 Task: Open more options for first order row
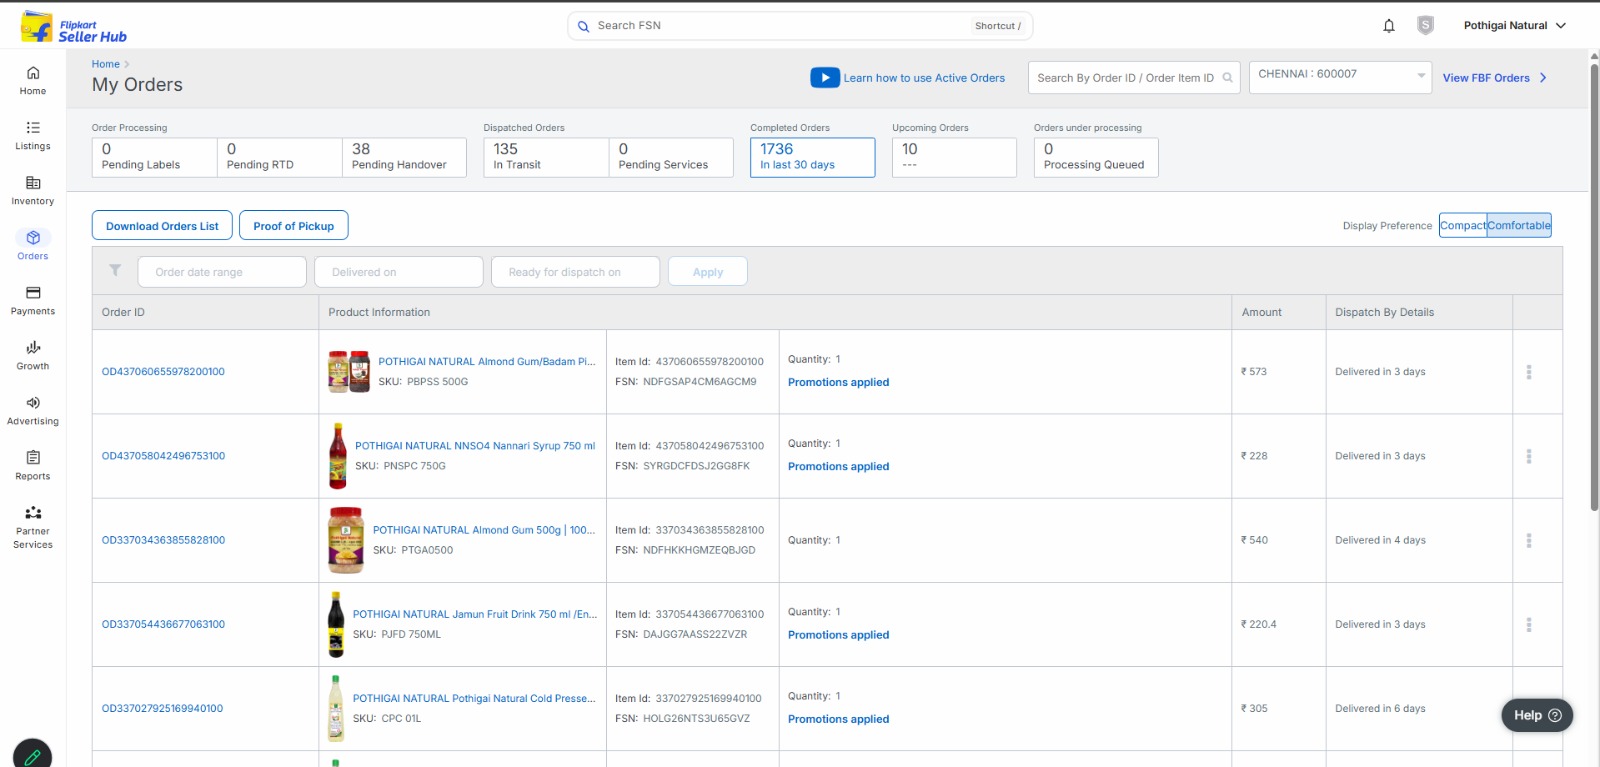pyautogui.click(x=1528, y=372)
